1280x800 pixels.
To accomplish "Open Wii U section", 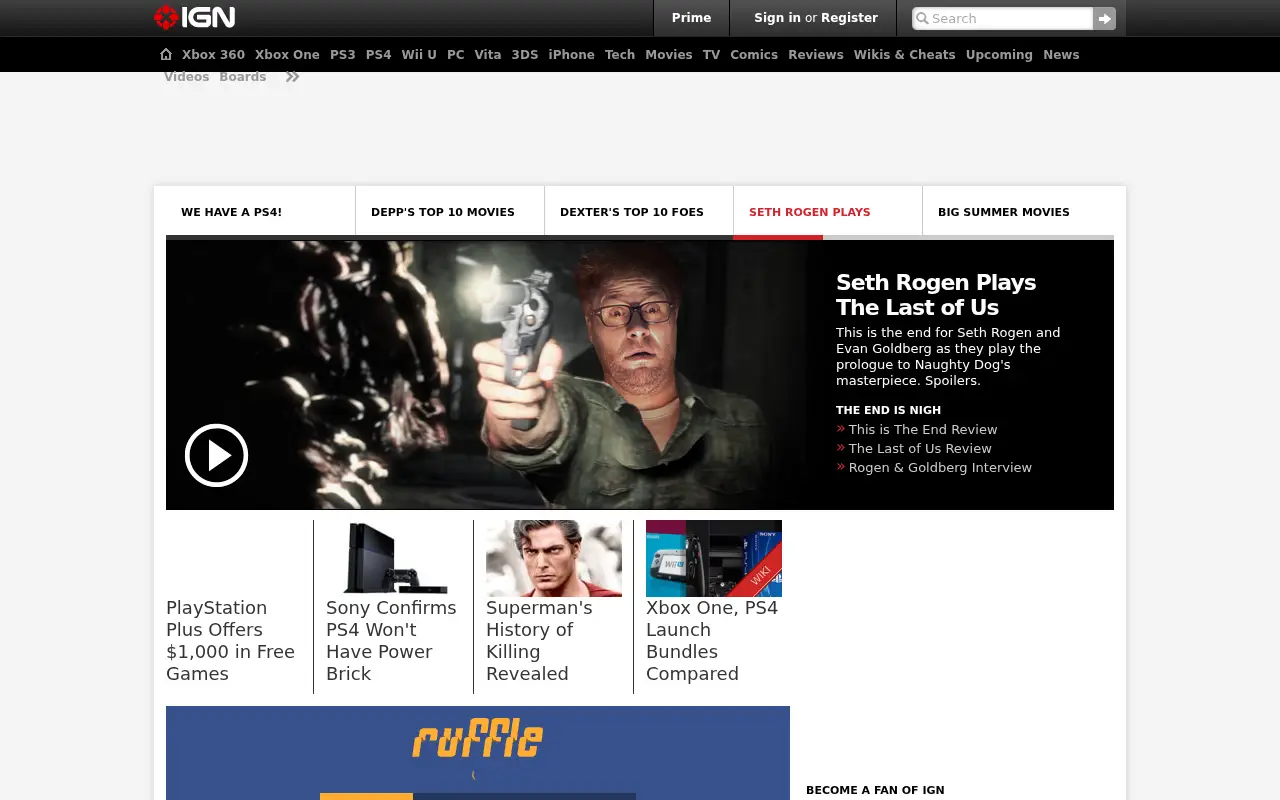I will 419,55.
